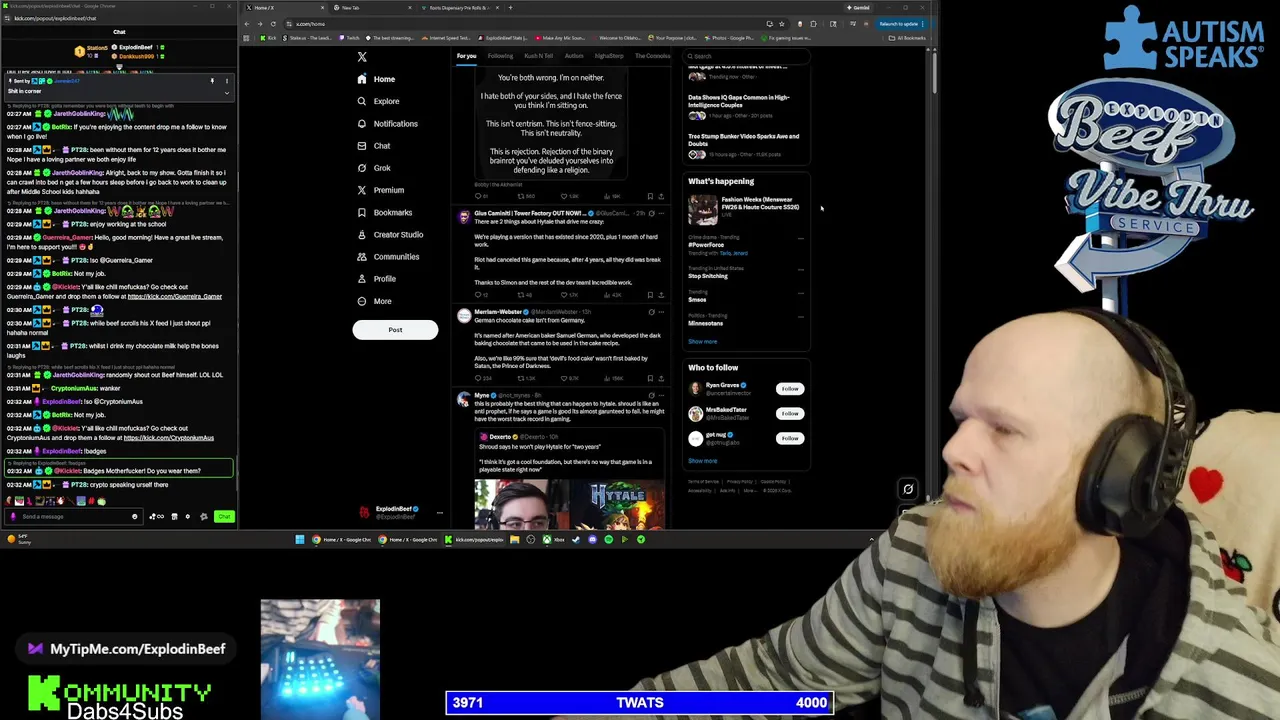
Task: Open Creator Studio in the X sidebar
Action: pyautogui.click(x=390, y=234)
